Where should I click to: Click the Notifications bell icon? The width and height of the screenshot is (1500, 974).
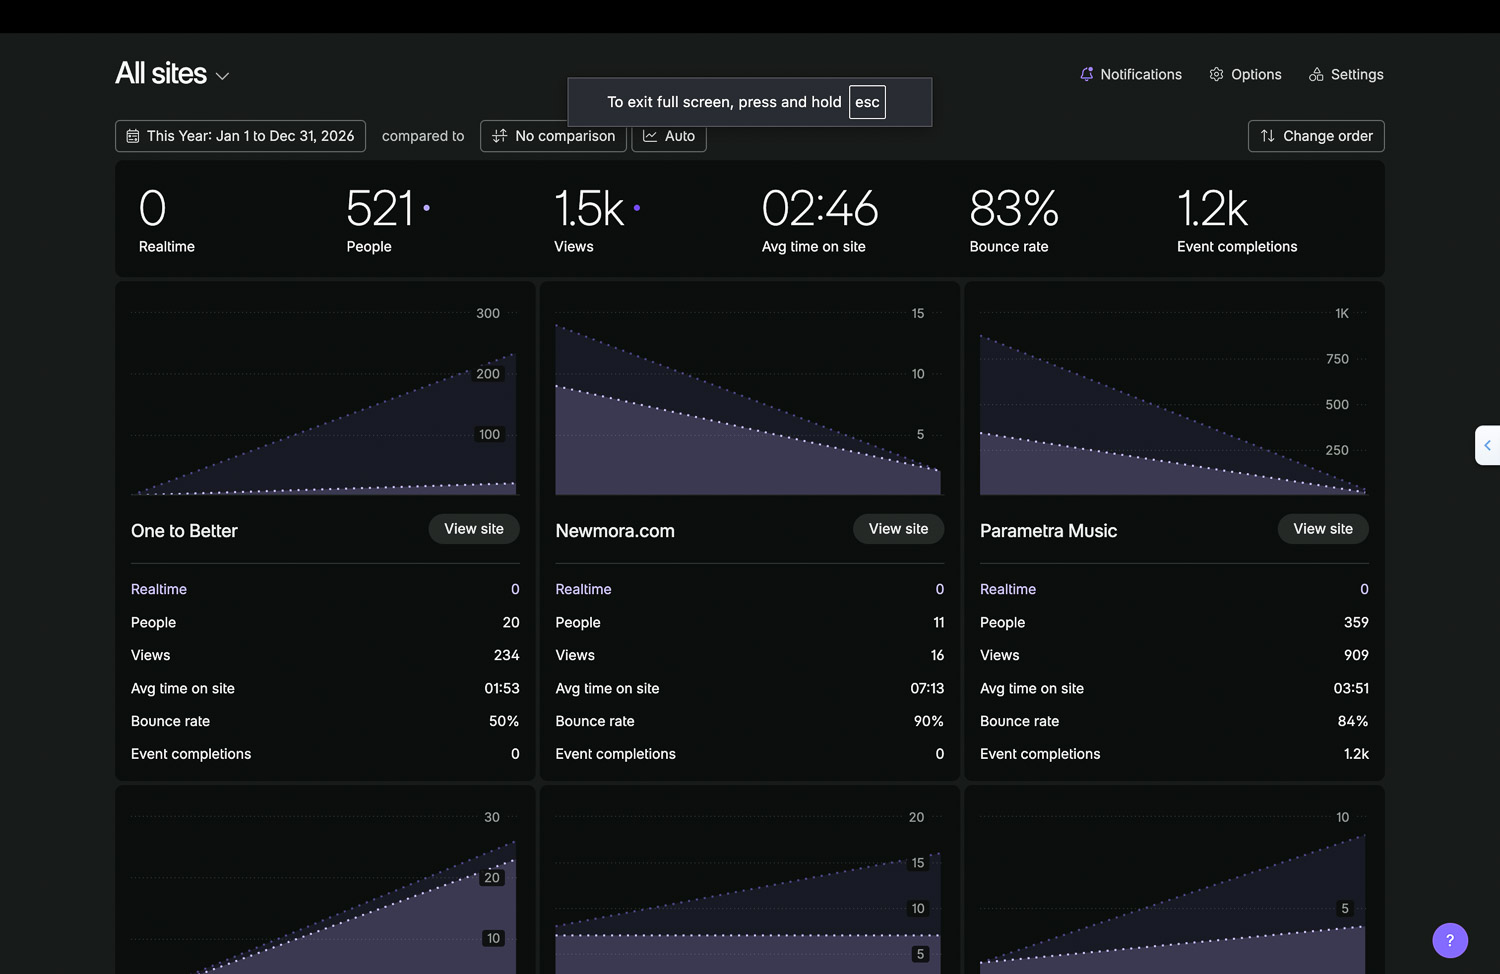[1087, 74]
